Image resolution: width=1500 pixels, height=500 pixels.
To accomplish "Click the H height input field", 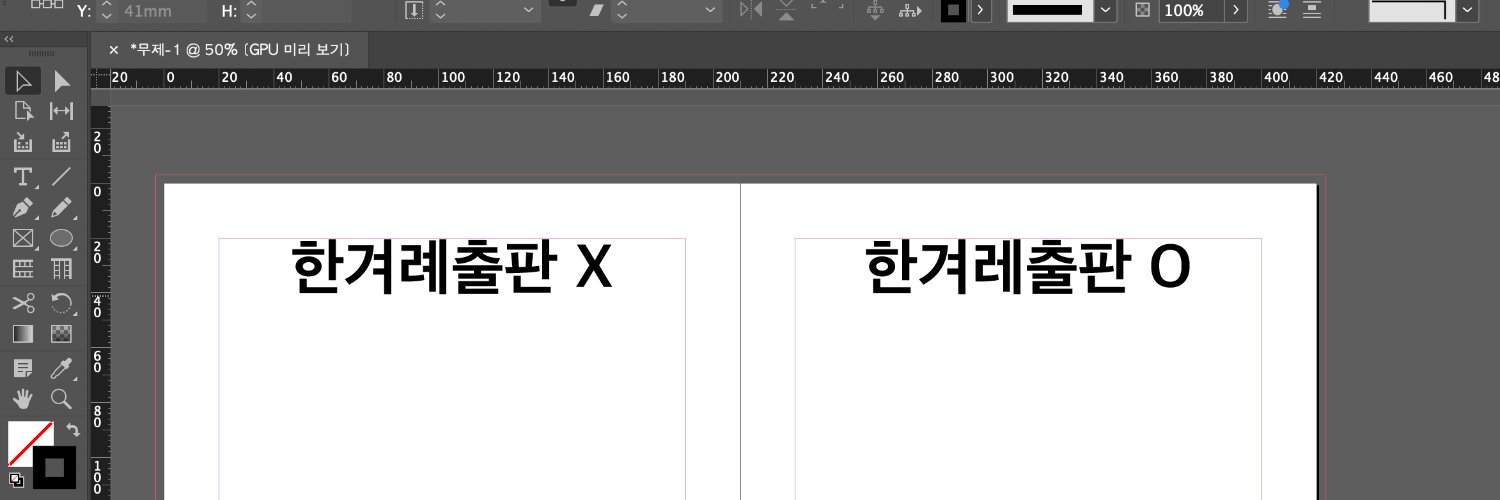I will click(x=305, y=10).
